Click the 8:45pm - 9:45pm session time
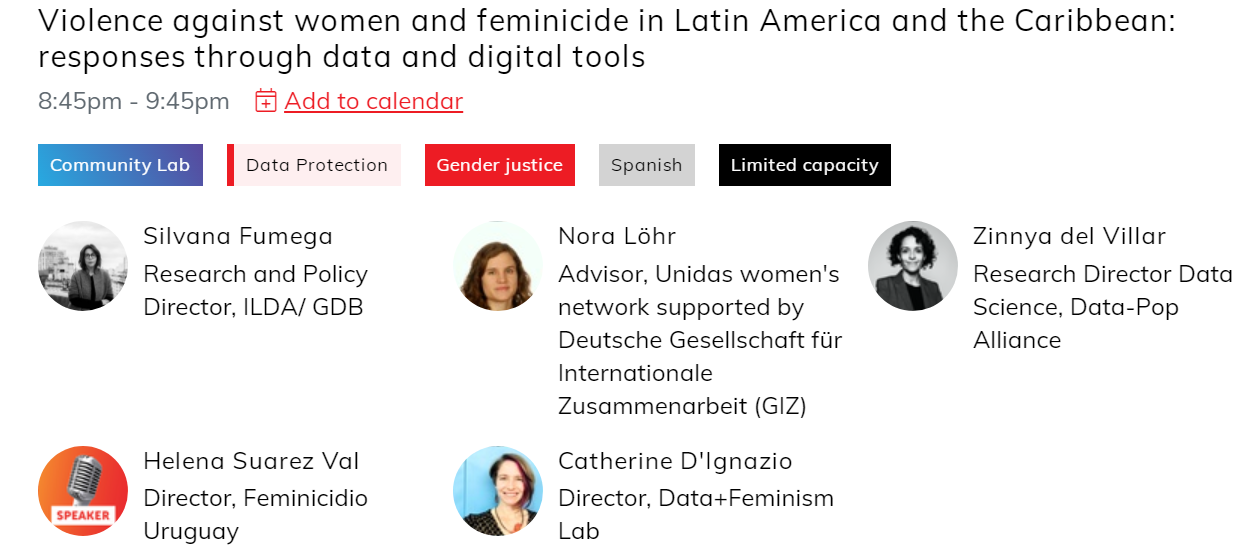 pos(134,101)
